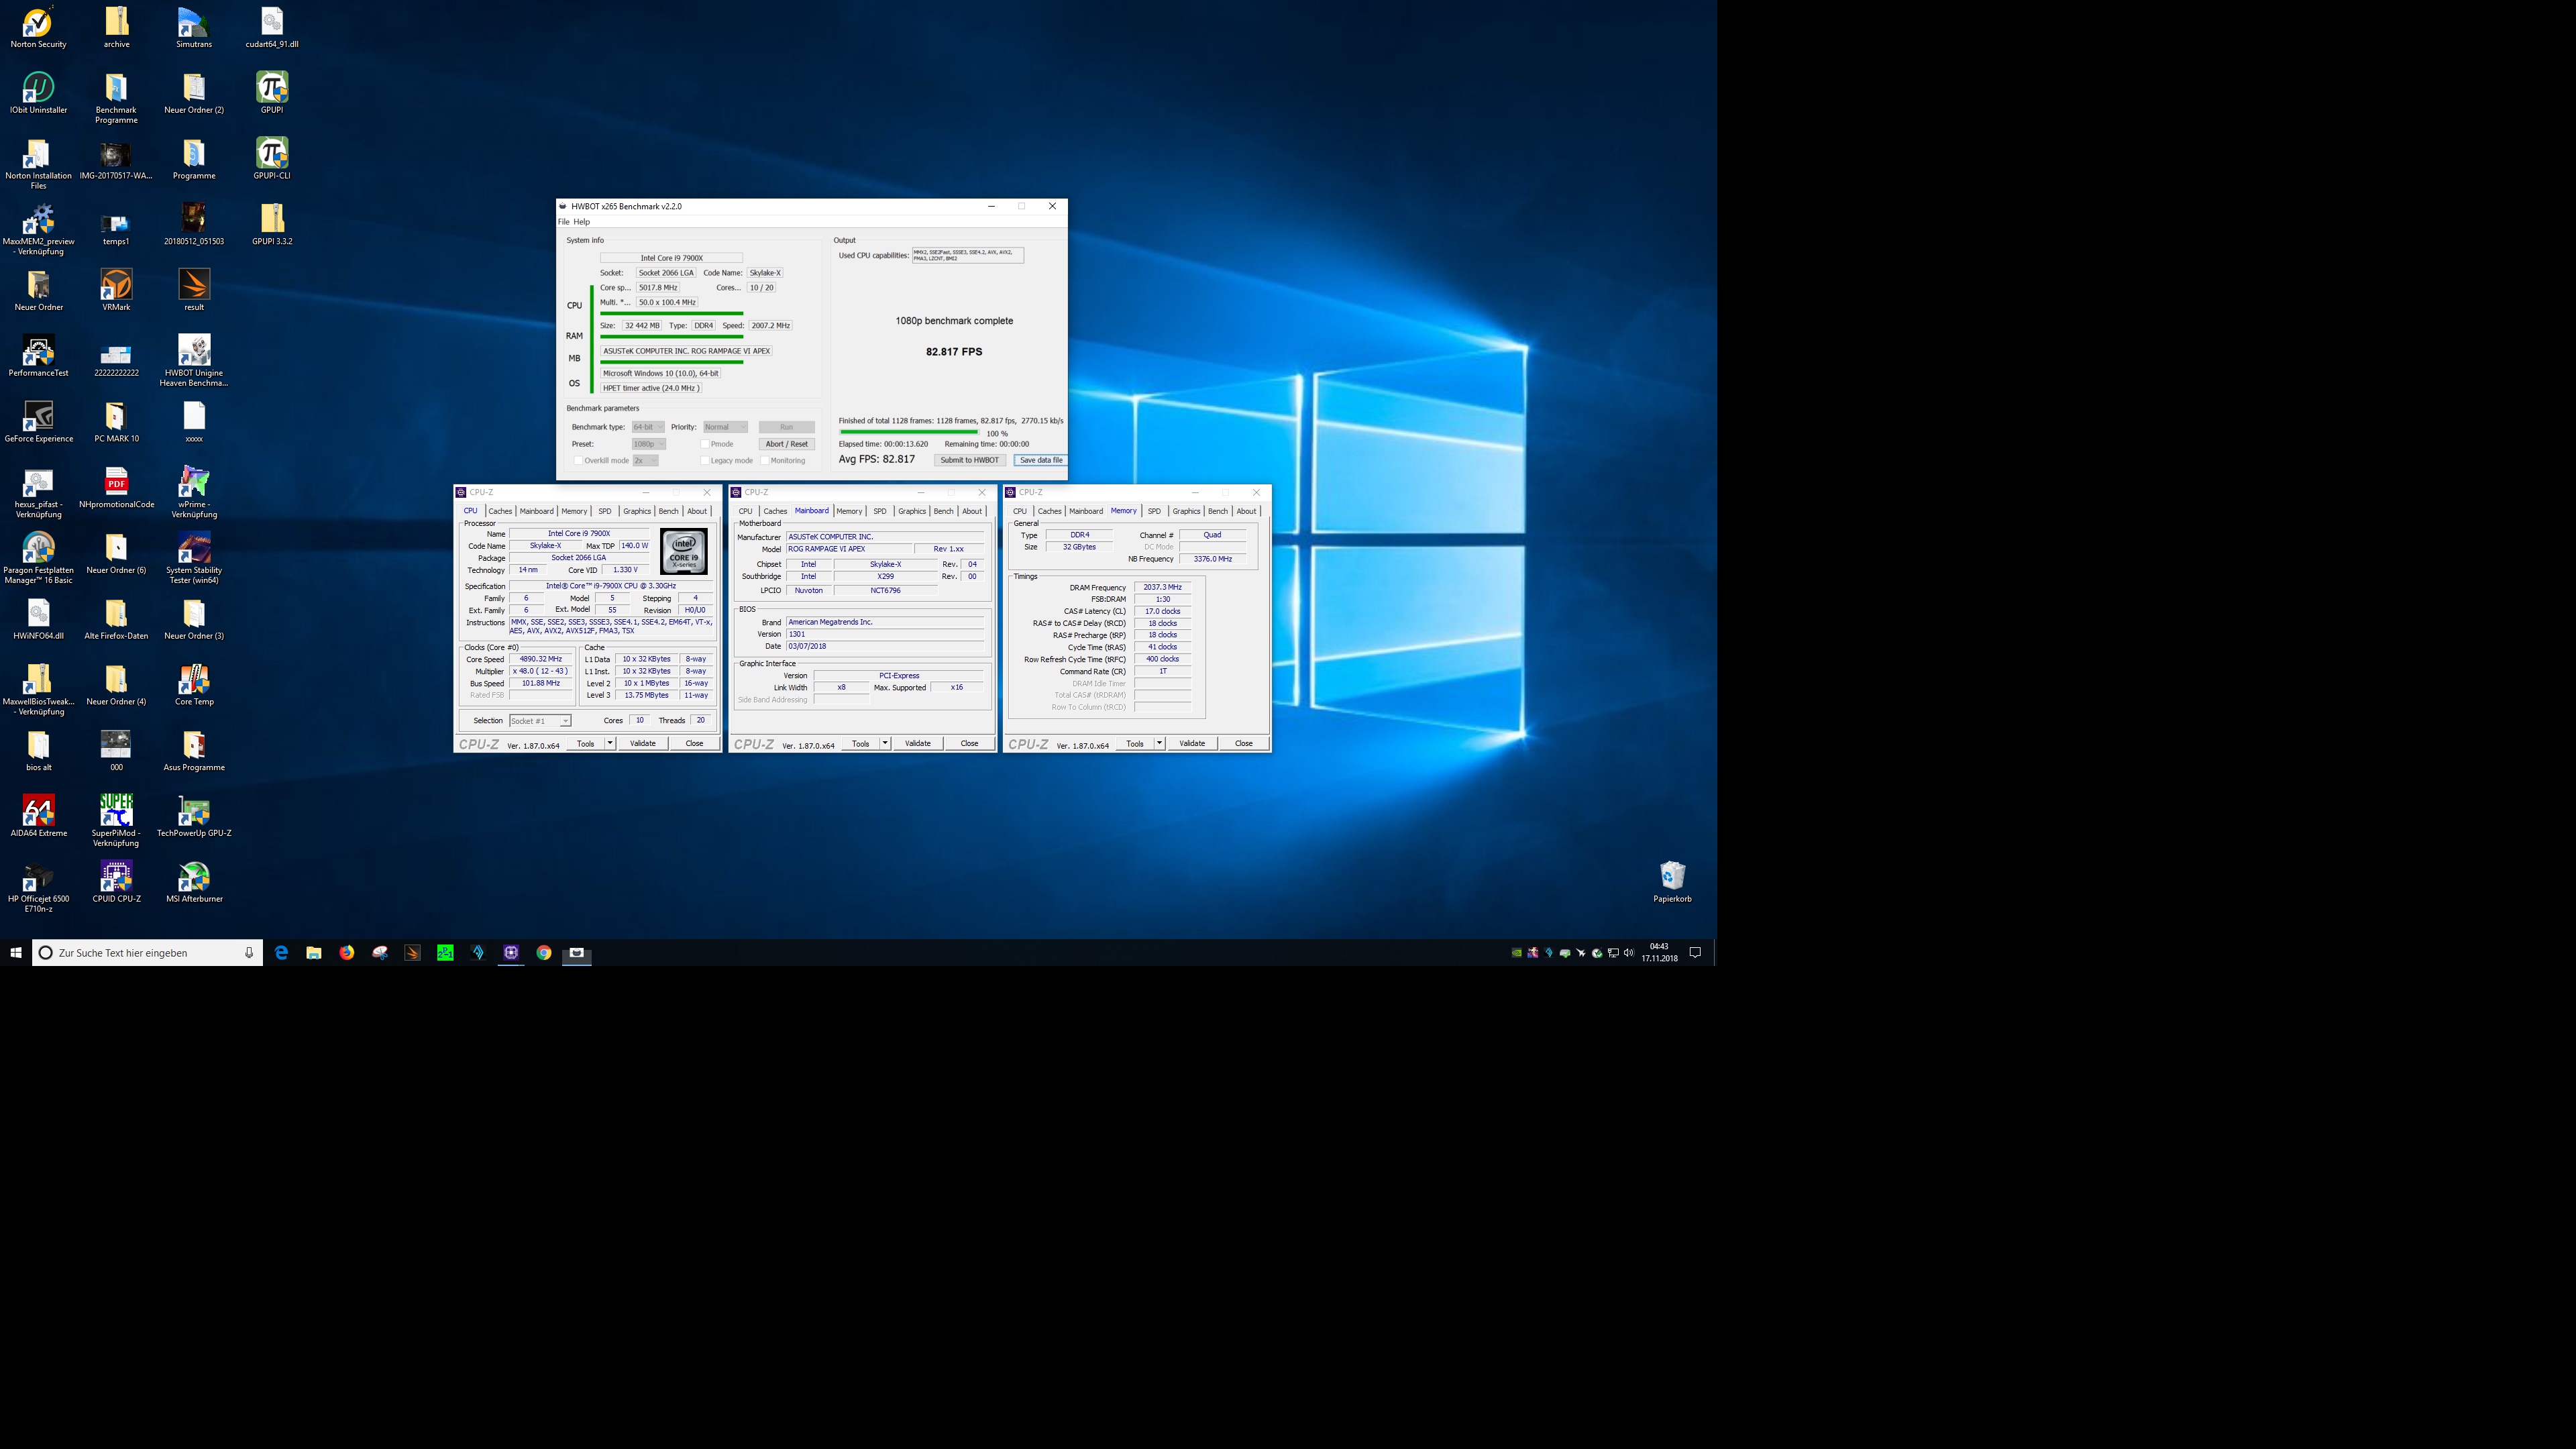Open the Norton Security desktop icon

click(38, 28)
